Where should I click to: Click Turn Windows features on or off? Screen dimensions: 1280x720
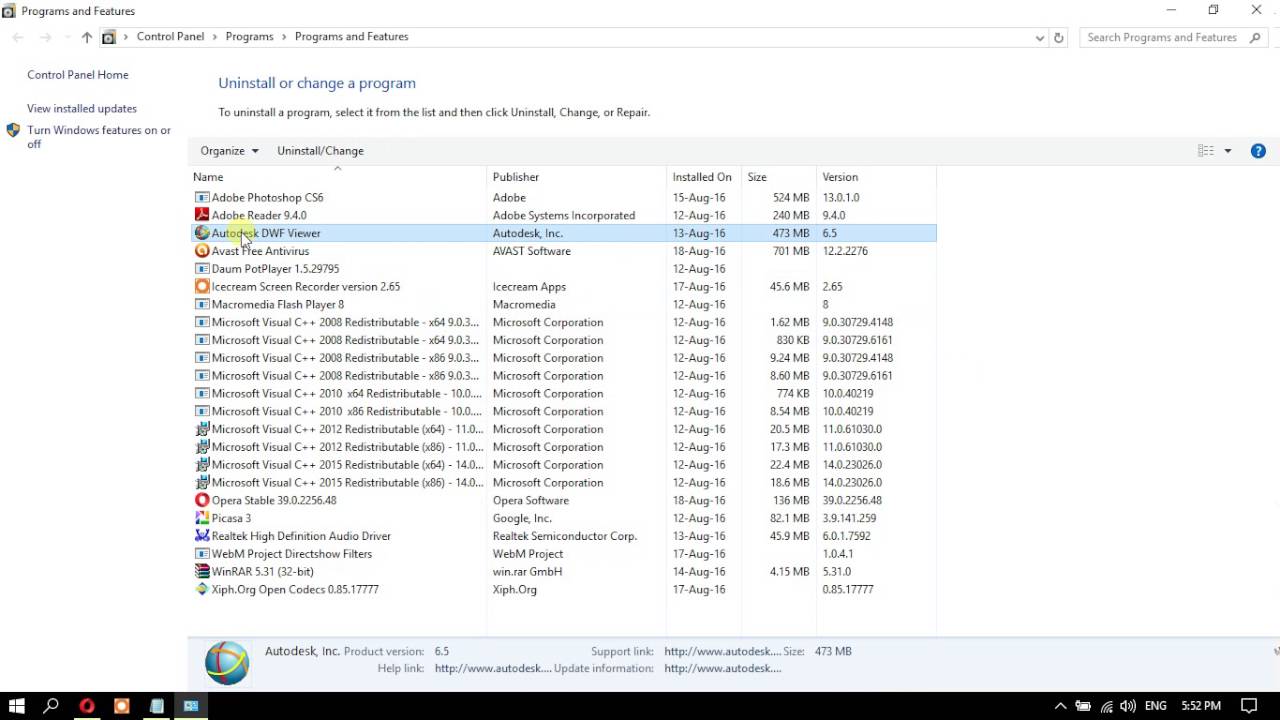pyautogui.click(x=99, y=137)
